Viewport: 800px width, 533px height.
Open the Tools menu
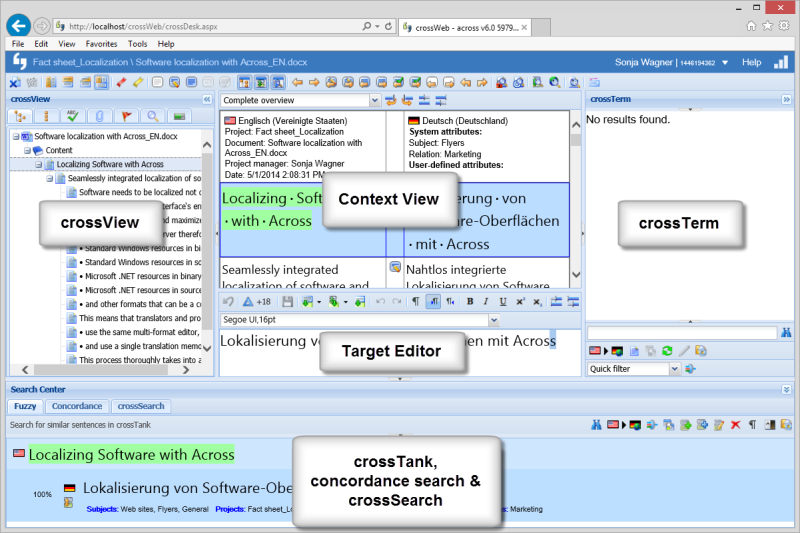[x=137, y=44]
